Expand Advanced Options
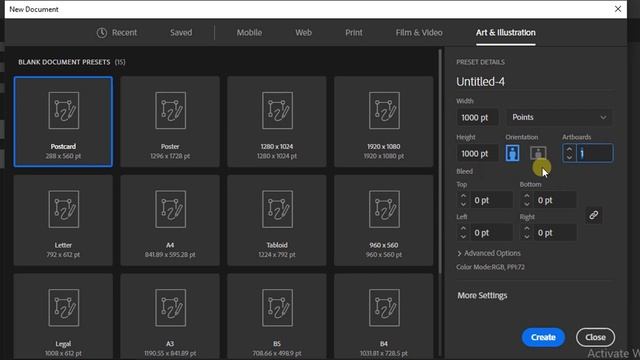The image size is (640, 360). click(489, 253)
